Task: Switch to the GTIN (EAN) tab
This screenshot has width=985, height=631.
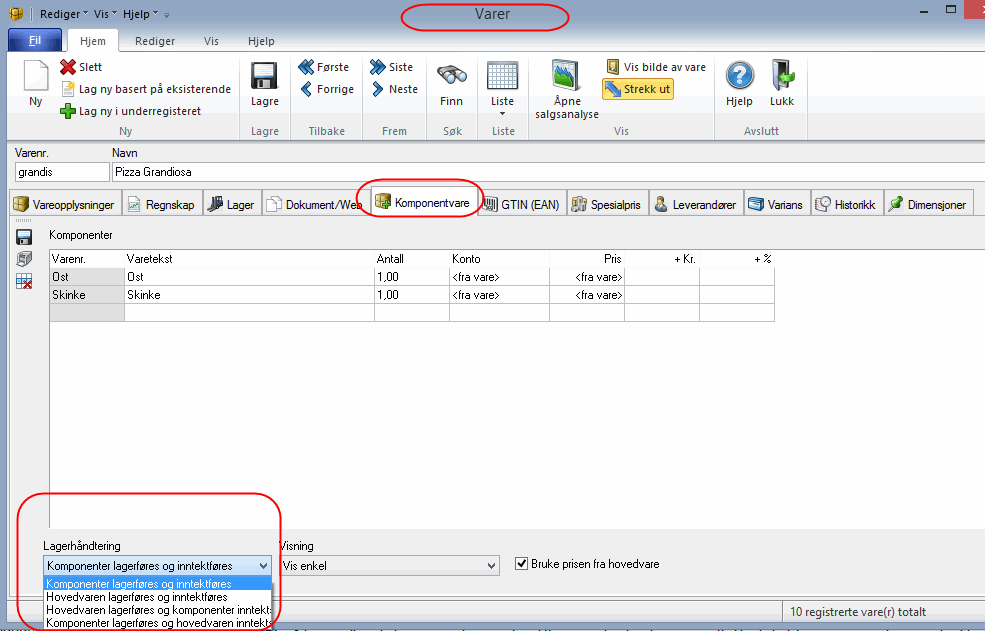Action: (x=521, y=204)
